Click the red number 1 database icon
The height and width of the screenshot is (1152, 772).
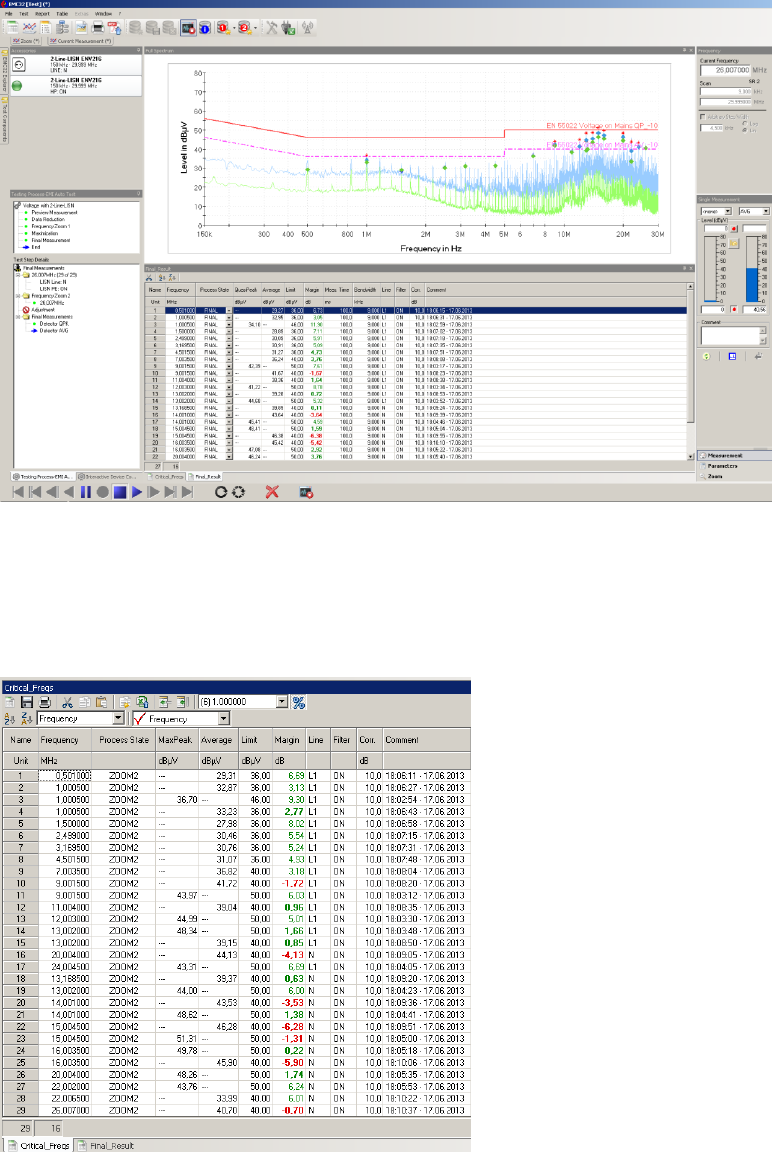coord(222,28)
